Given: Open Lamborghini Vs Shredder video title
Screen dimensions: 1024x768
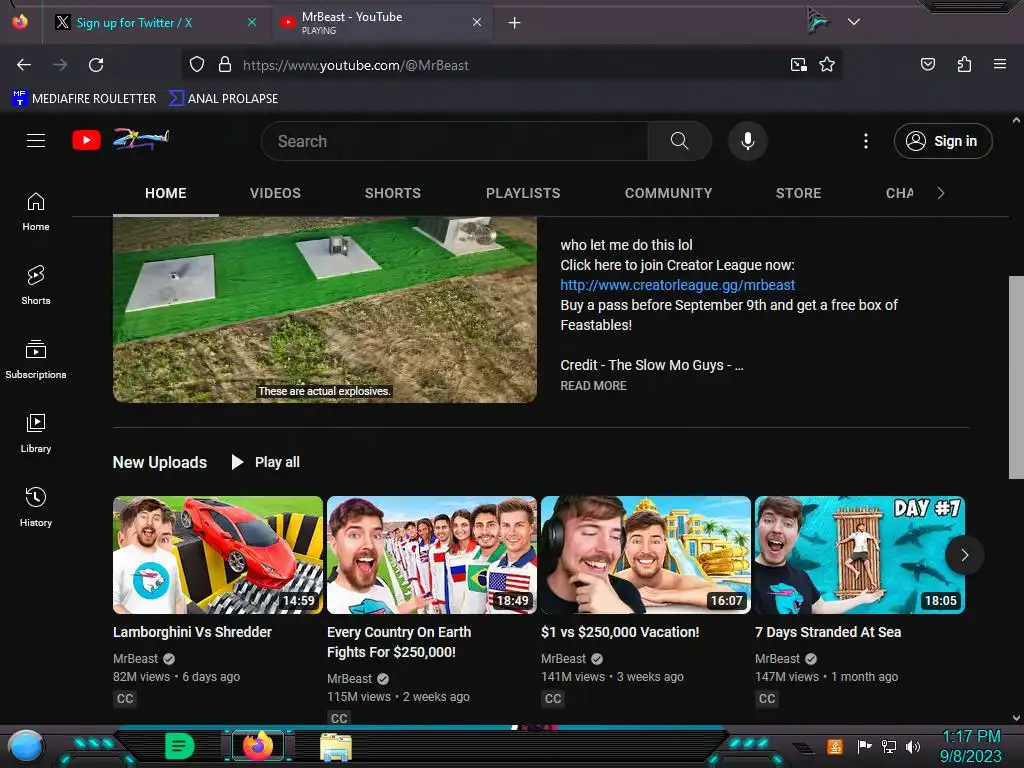Looking at the screenshot, I should tap(192, 632).
